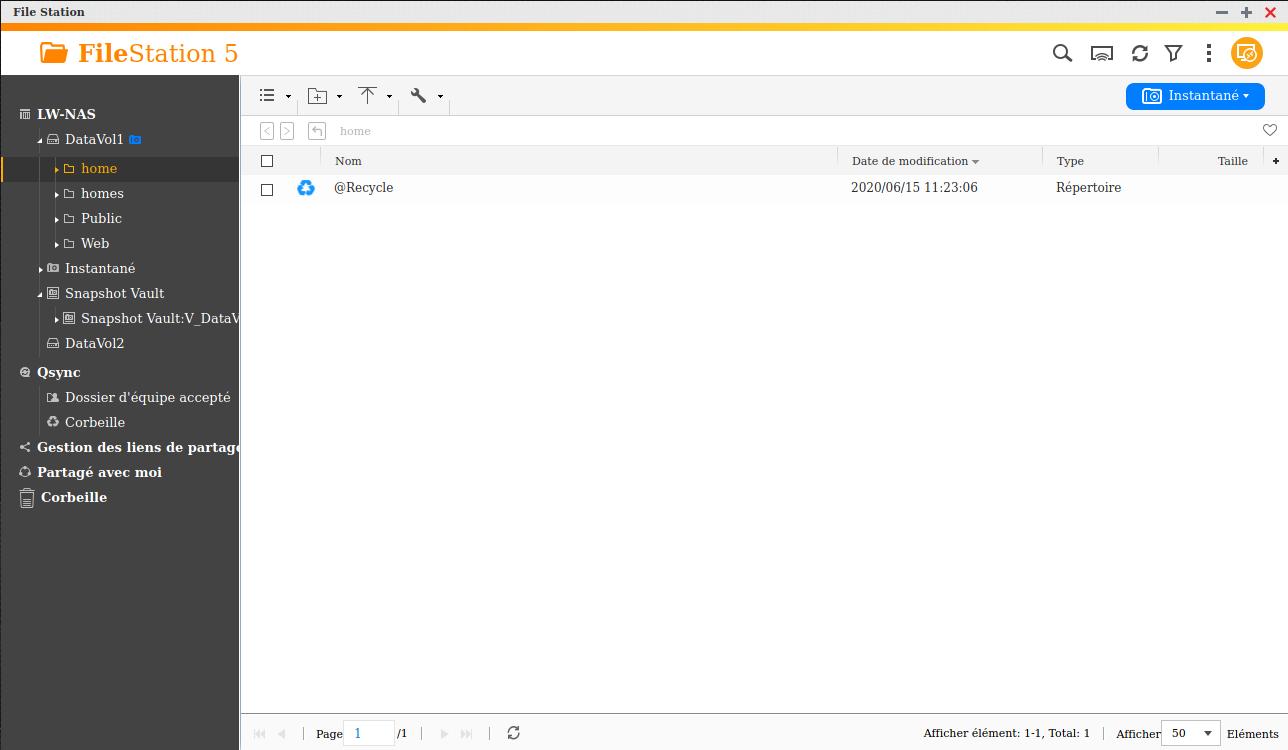Open the Instantané dropdown button

point(1195,96)
